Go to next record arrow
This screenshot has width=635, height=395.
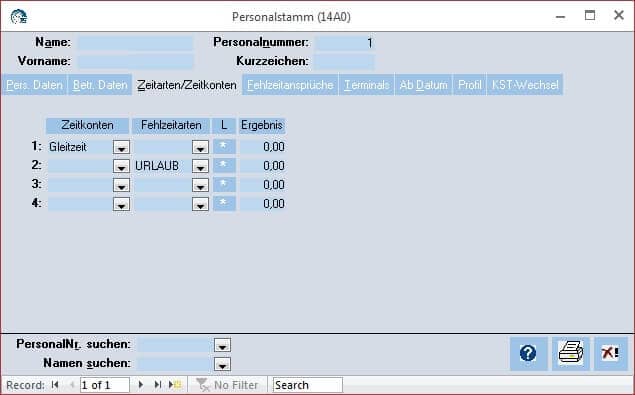point(141,384)
